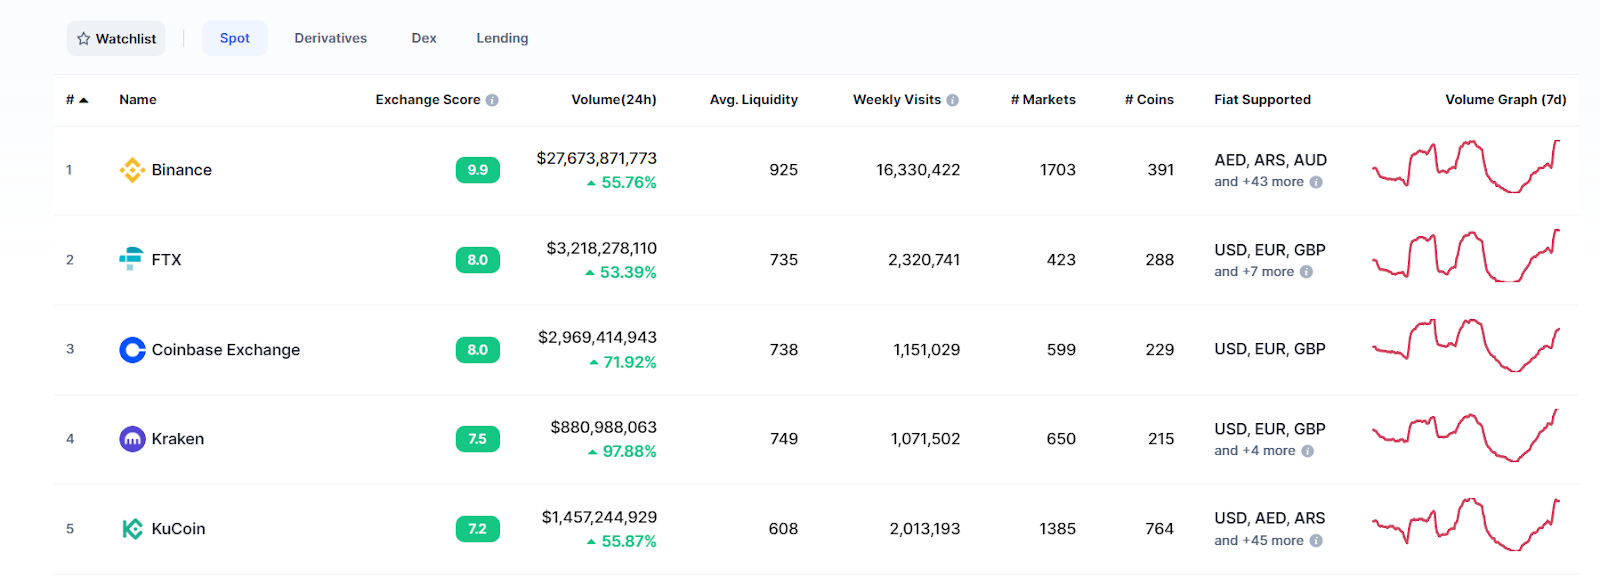Sort by Name column header
This screenshot has height=578, width=1600.
coord(138,100)
